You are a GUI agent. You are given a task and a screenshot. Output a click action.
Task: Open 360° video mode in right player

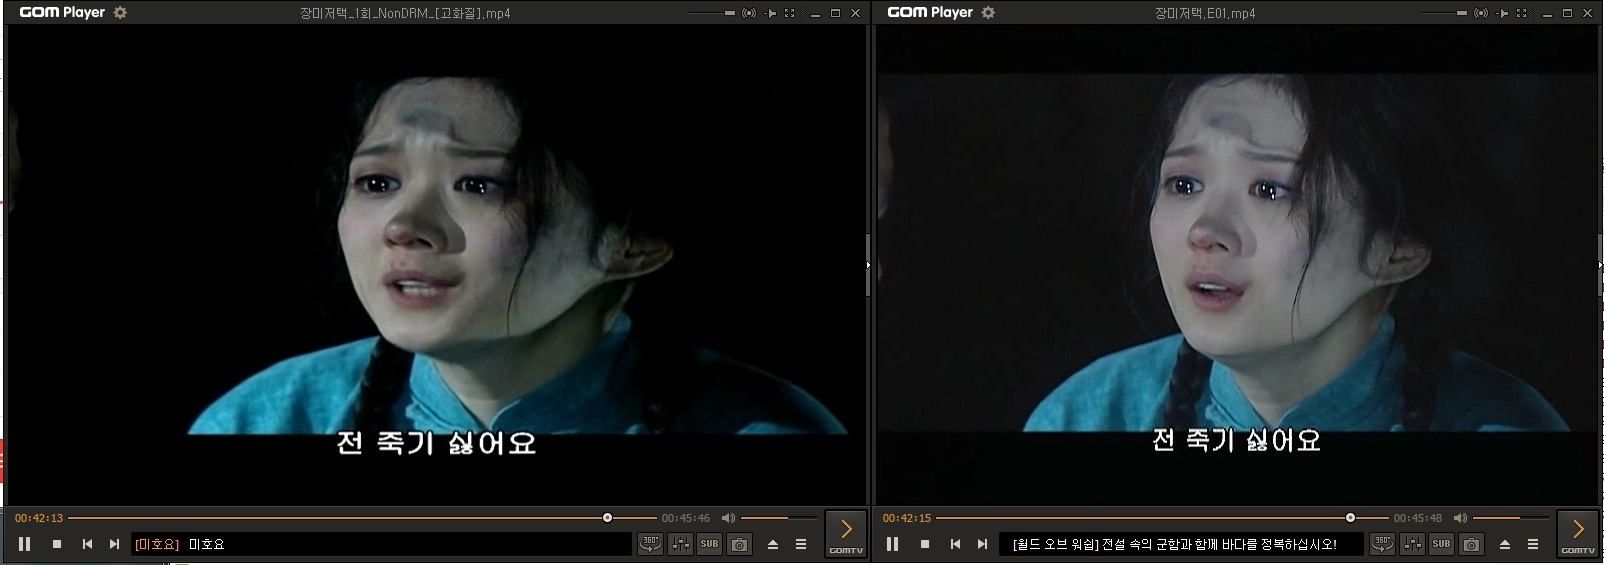point(1383,544)
